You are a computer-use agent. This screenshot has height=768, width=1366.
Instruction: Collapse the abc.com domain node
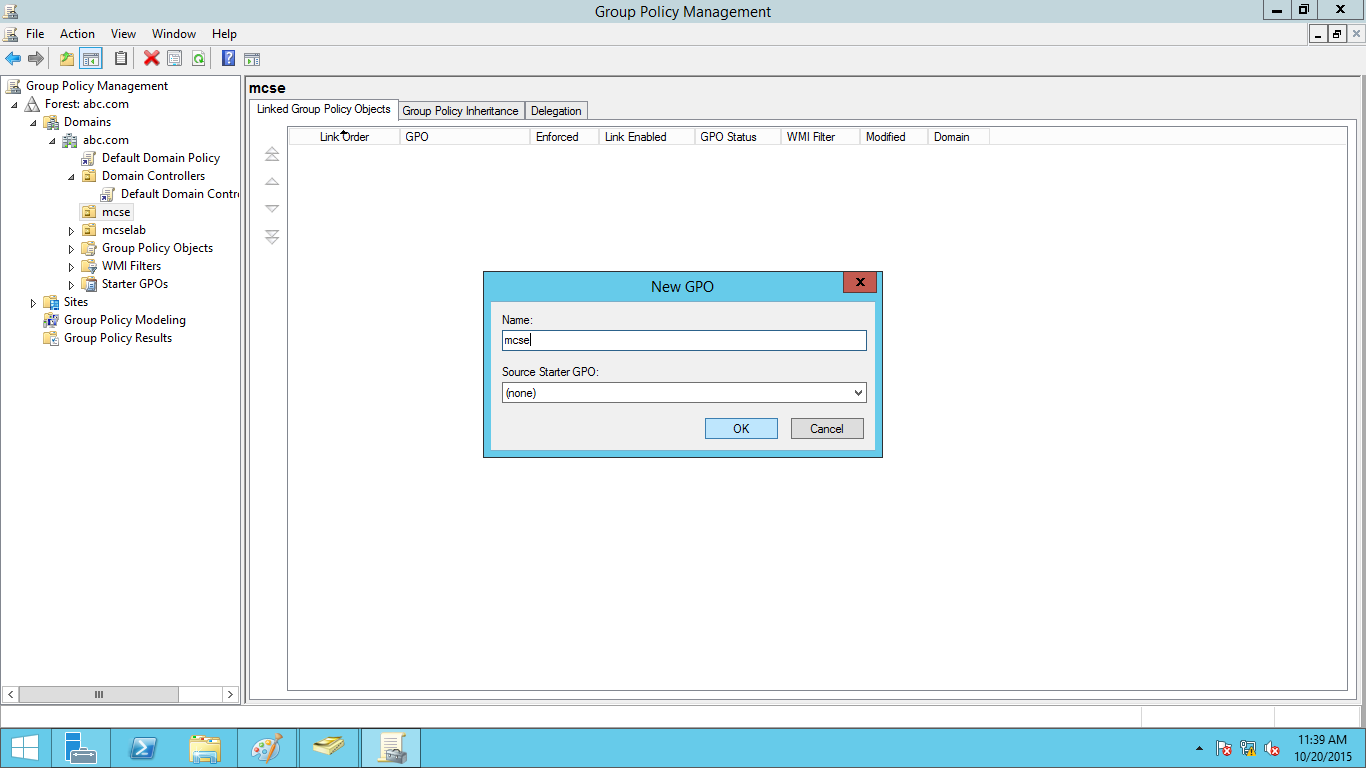(x=52, y=141)
